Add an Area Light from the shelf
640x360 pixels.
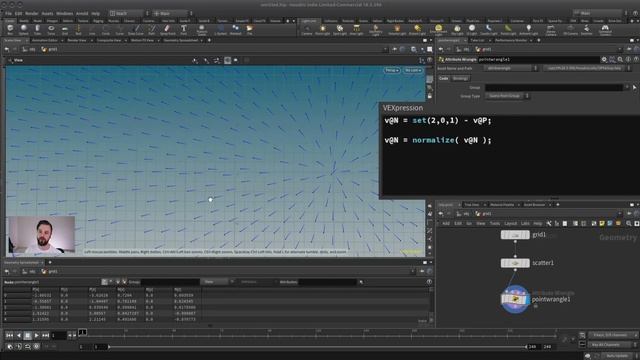pyautogui.click(x=356, y=29)
